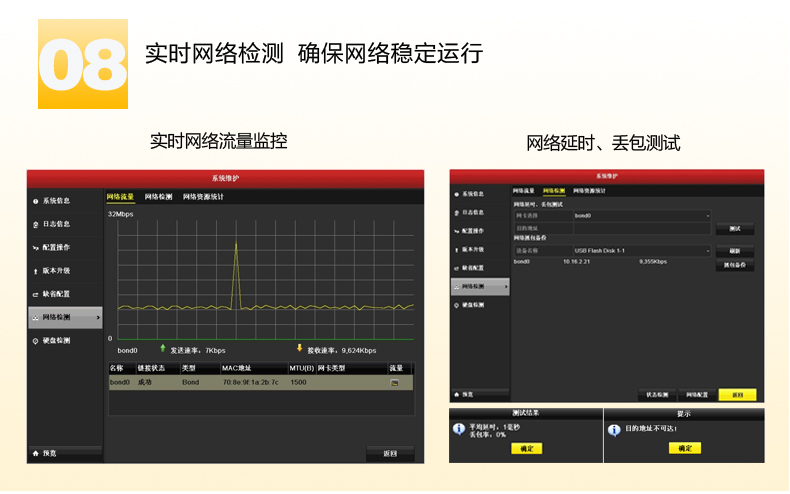Switch to 网络资源统计 tab in right detection window
The height and width of the screenshot is (494, 790).
click(x=589, y=191)
